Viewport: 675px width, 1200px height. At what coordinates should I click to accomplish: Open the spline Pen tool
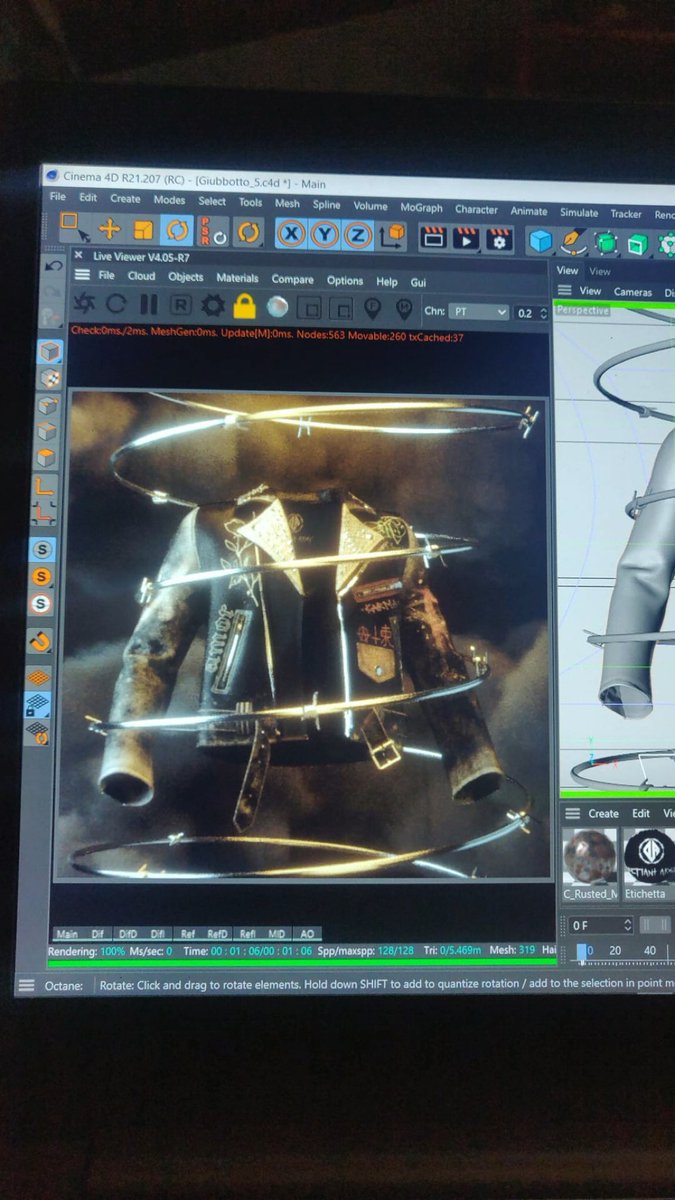(x=573, y=242)
